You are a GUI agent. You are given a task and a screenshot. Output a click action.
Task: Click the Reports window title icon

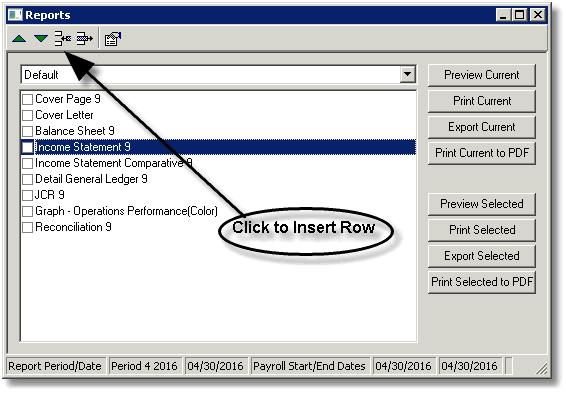pos(16,15)
